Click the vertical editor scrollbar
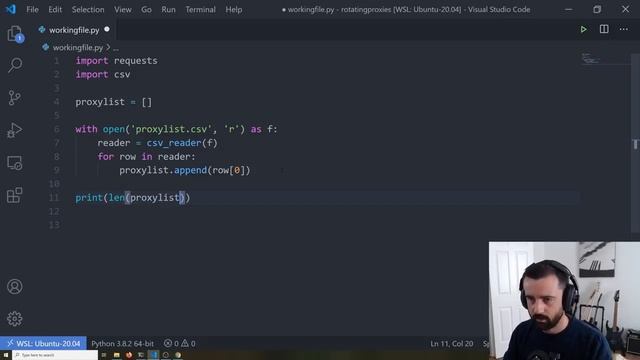Viewport: 640px width, 360px height. coord(635,143)
